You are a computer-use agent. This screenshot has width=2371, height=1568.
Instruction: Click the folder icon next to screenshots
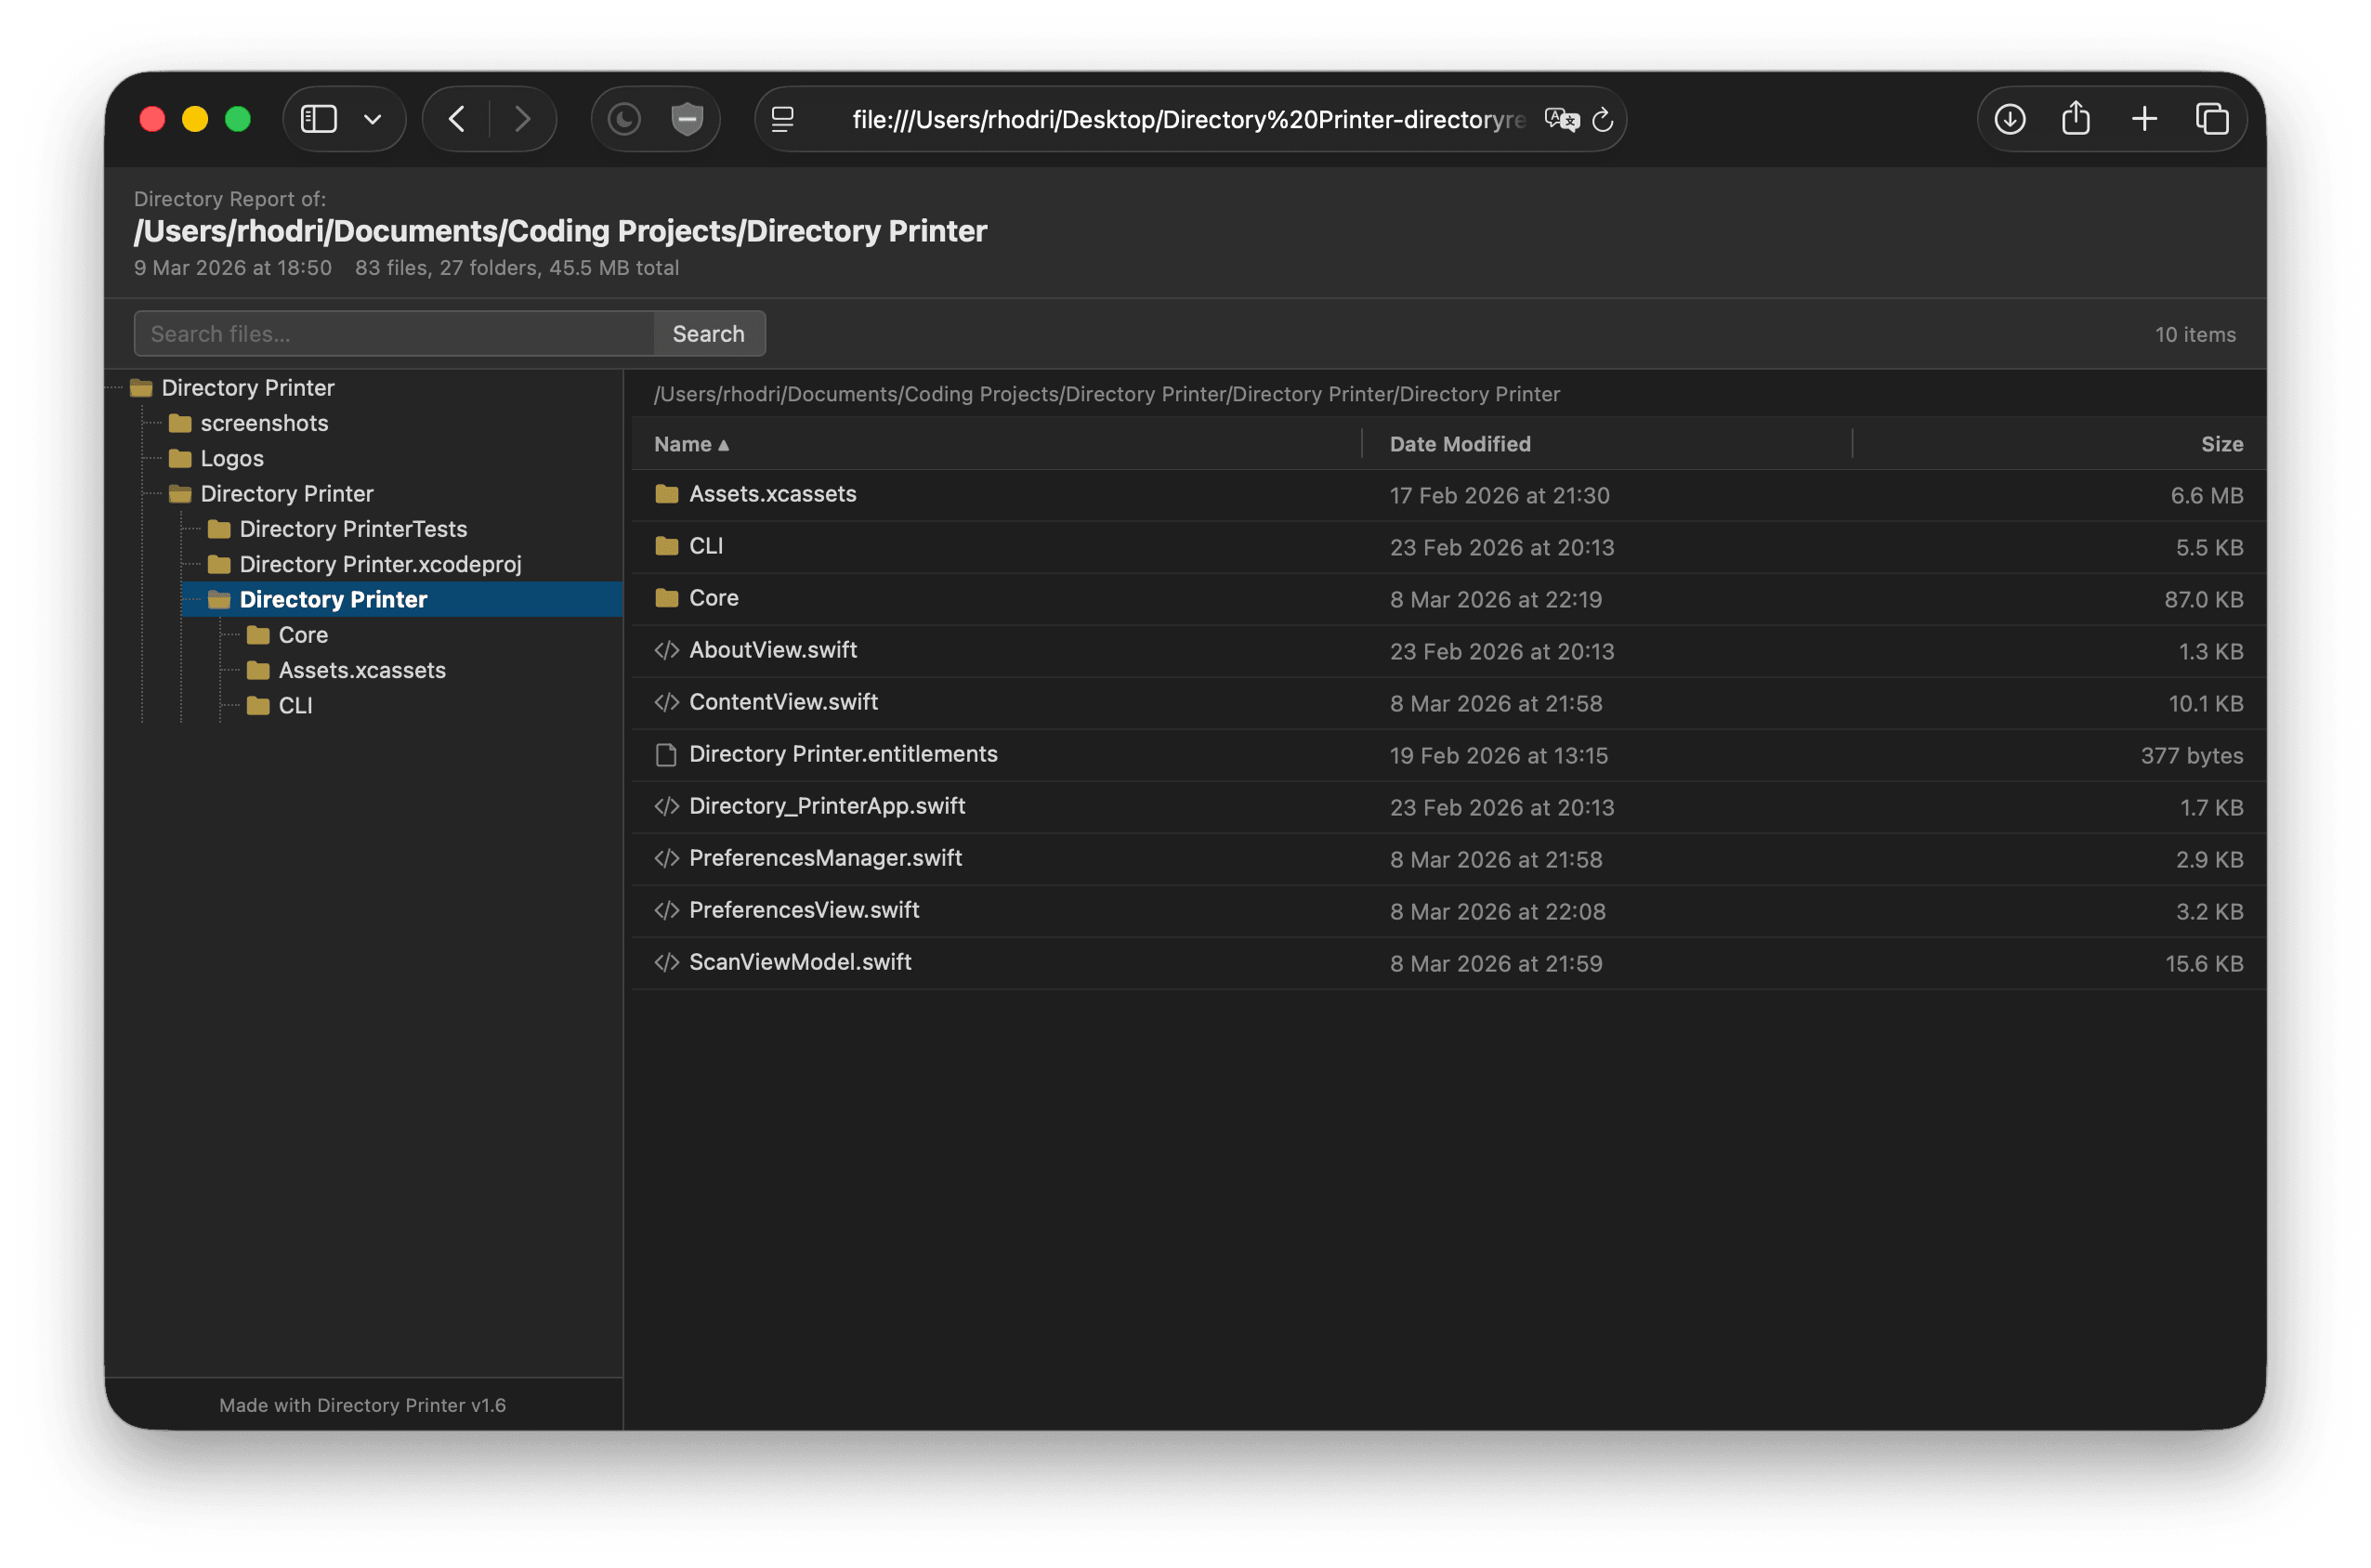[x=180, y=423]
